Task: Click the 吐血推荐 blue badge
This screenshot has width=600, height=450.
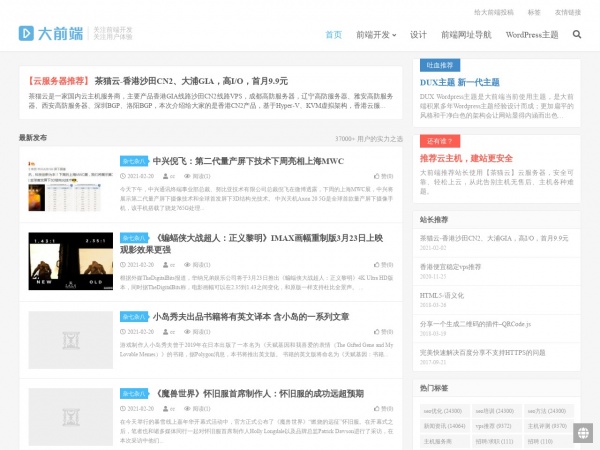Action: click(x=440, y=65)
